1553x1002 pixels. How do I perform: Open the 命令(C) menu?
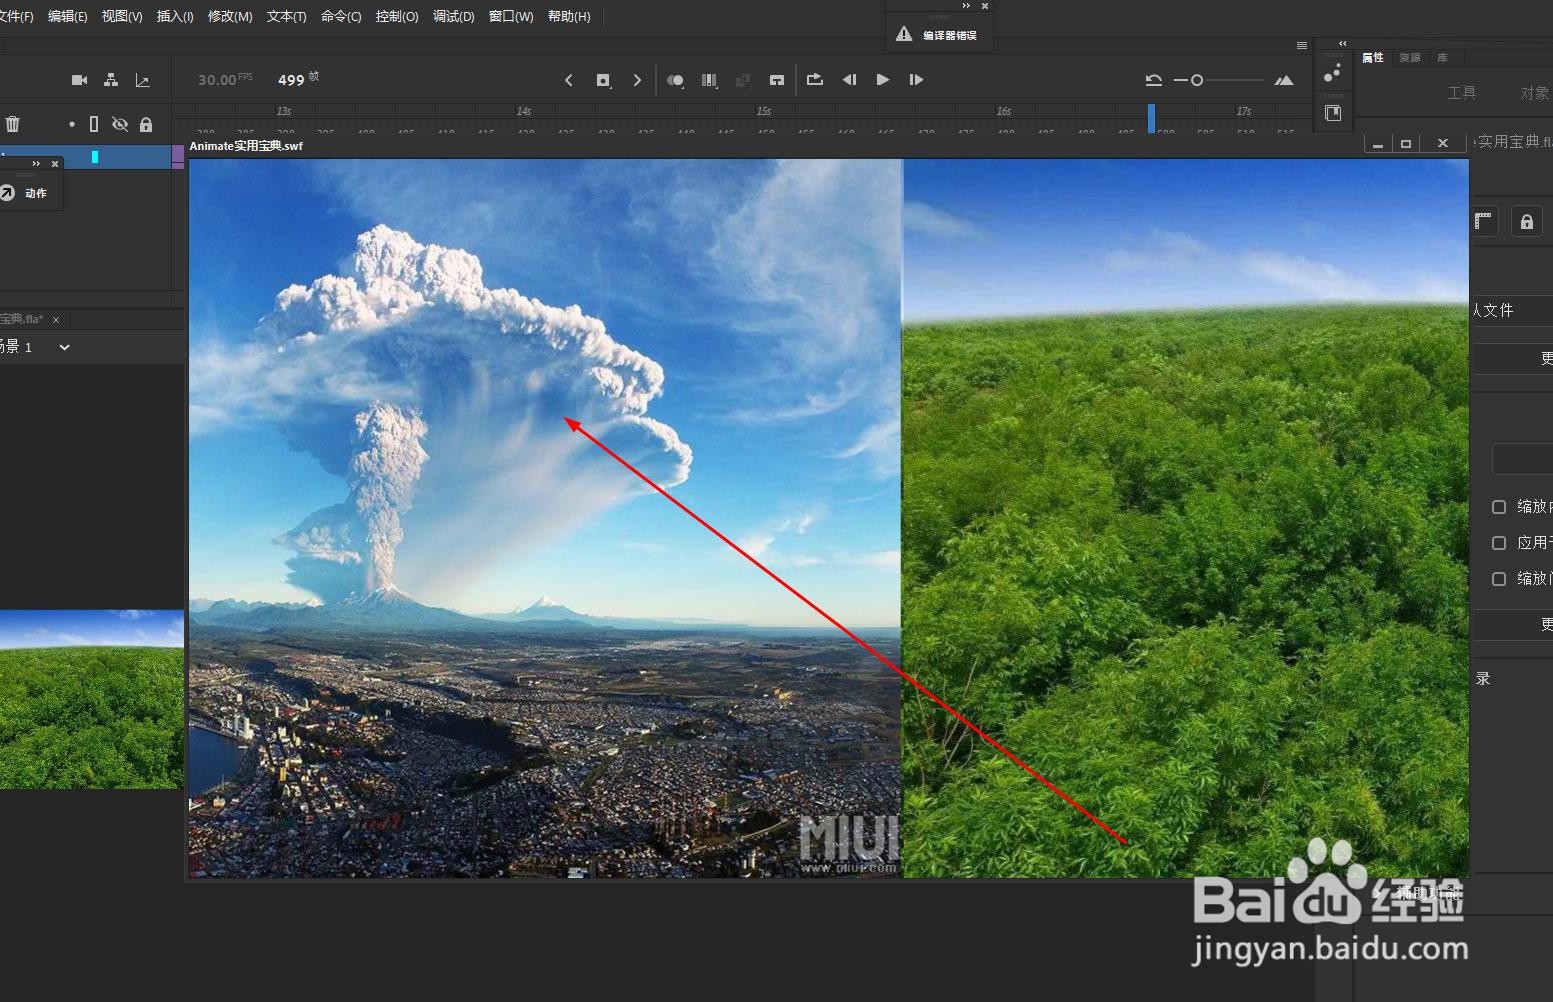(341, 17)
